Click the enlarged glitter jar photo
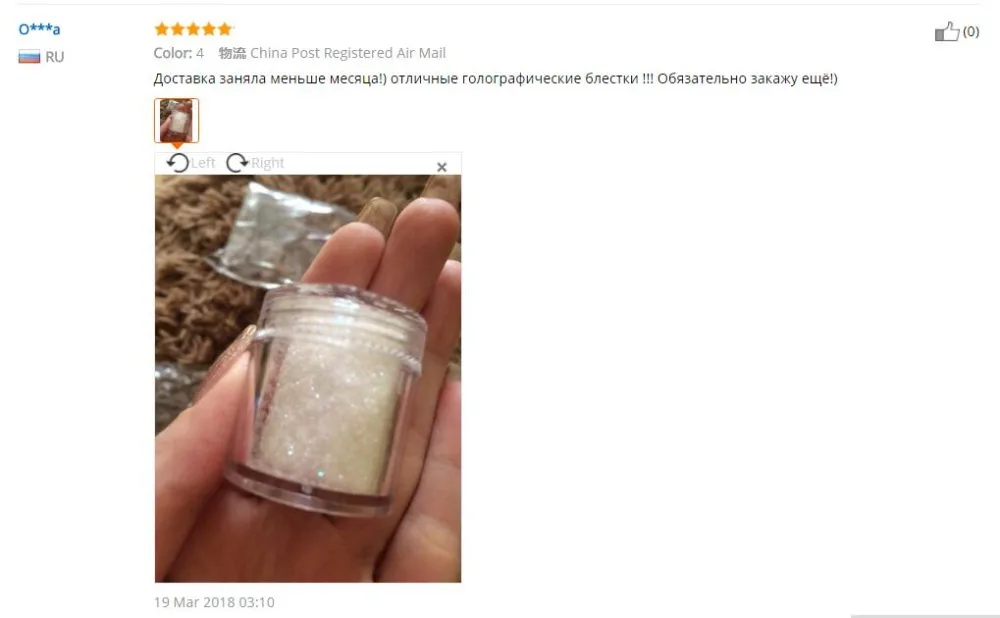1000x618 pixels. (x=308, y=379)
